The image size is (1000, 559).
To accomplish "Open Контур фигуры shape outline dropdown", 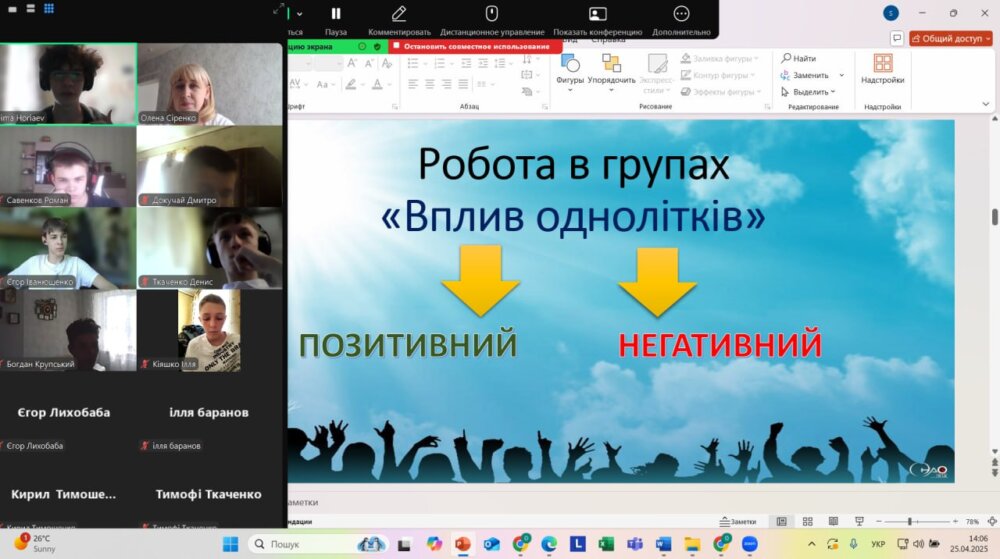I will pyautogui.click(x=718, y=75).
